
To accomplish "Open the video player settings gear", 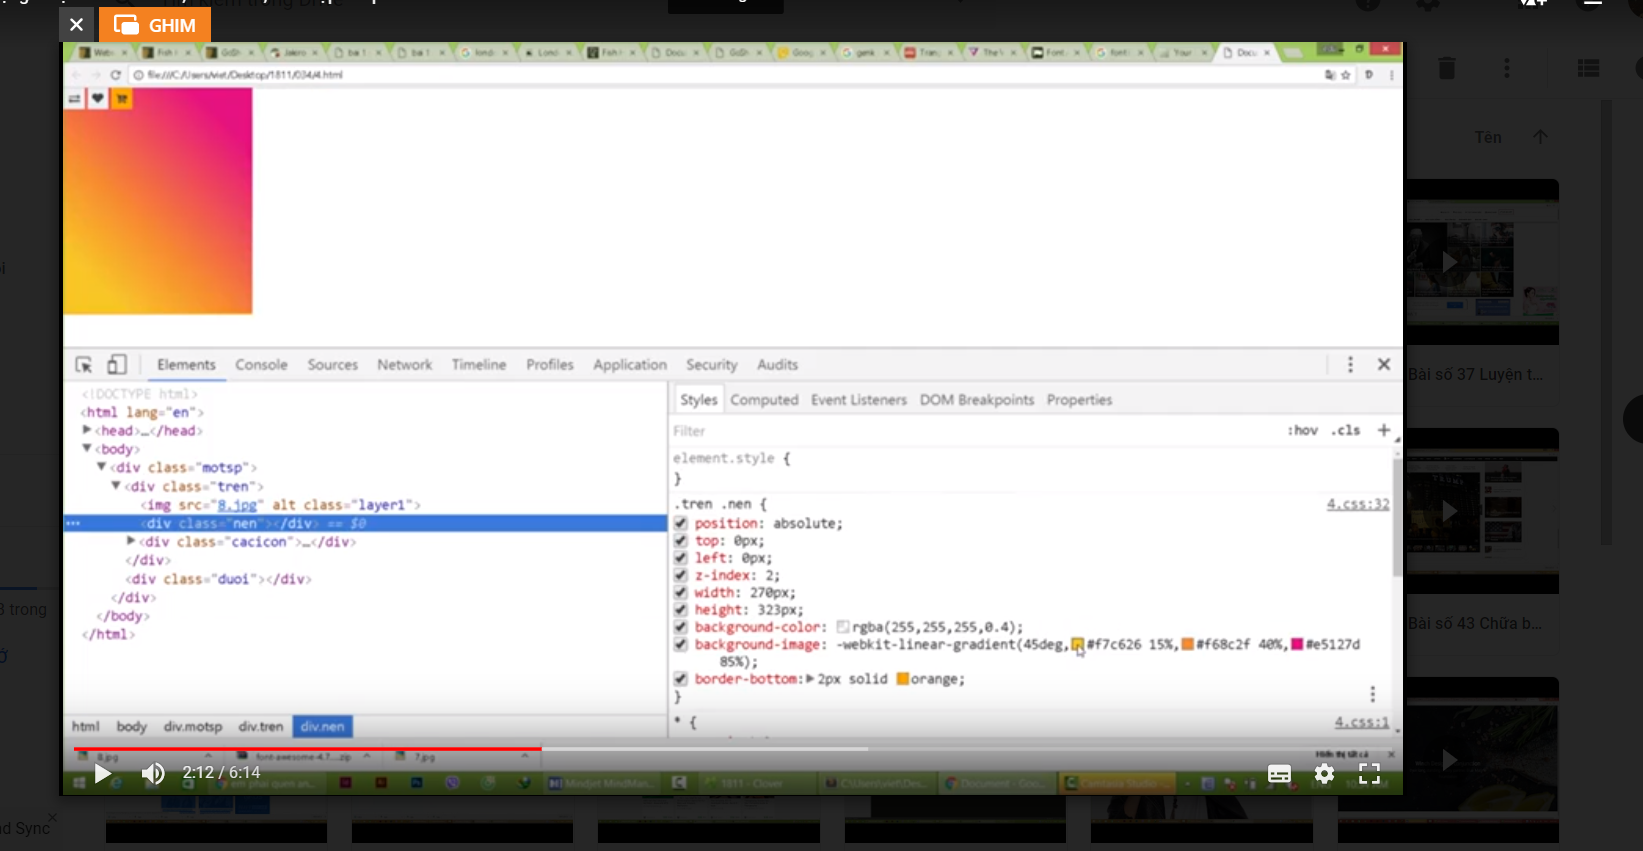I will coord(1324,773).
